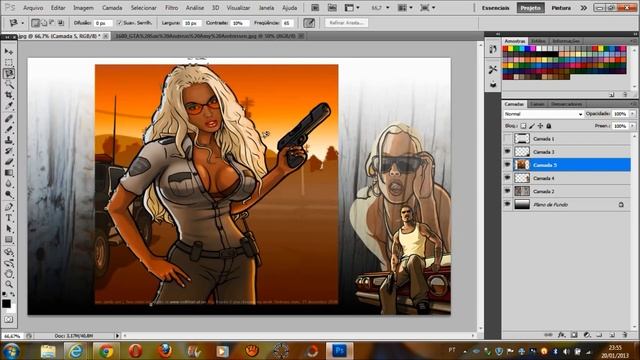The width and height of the screenshot is (640, 360).
Task: Select the Pen tool
Action: point(9,207)
